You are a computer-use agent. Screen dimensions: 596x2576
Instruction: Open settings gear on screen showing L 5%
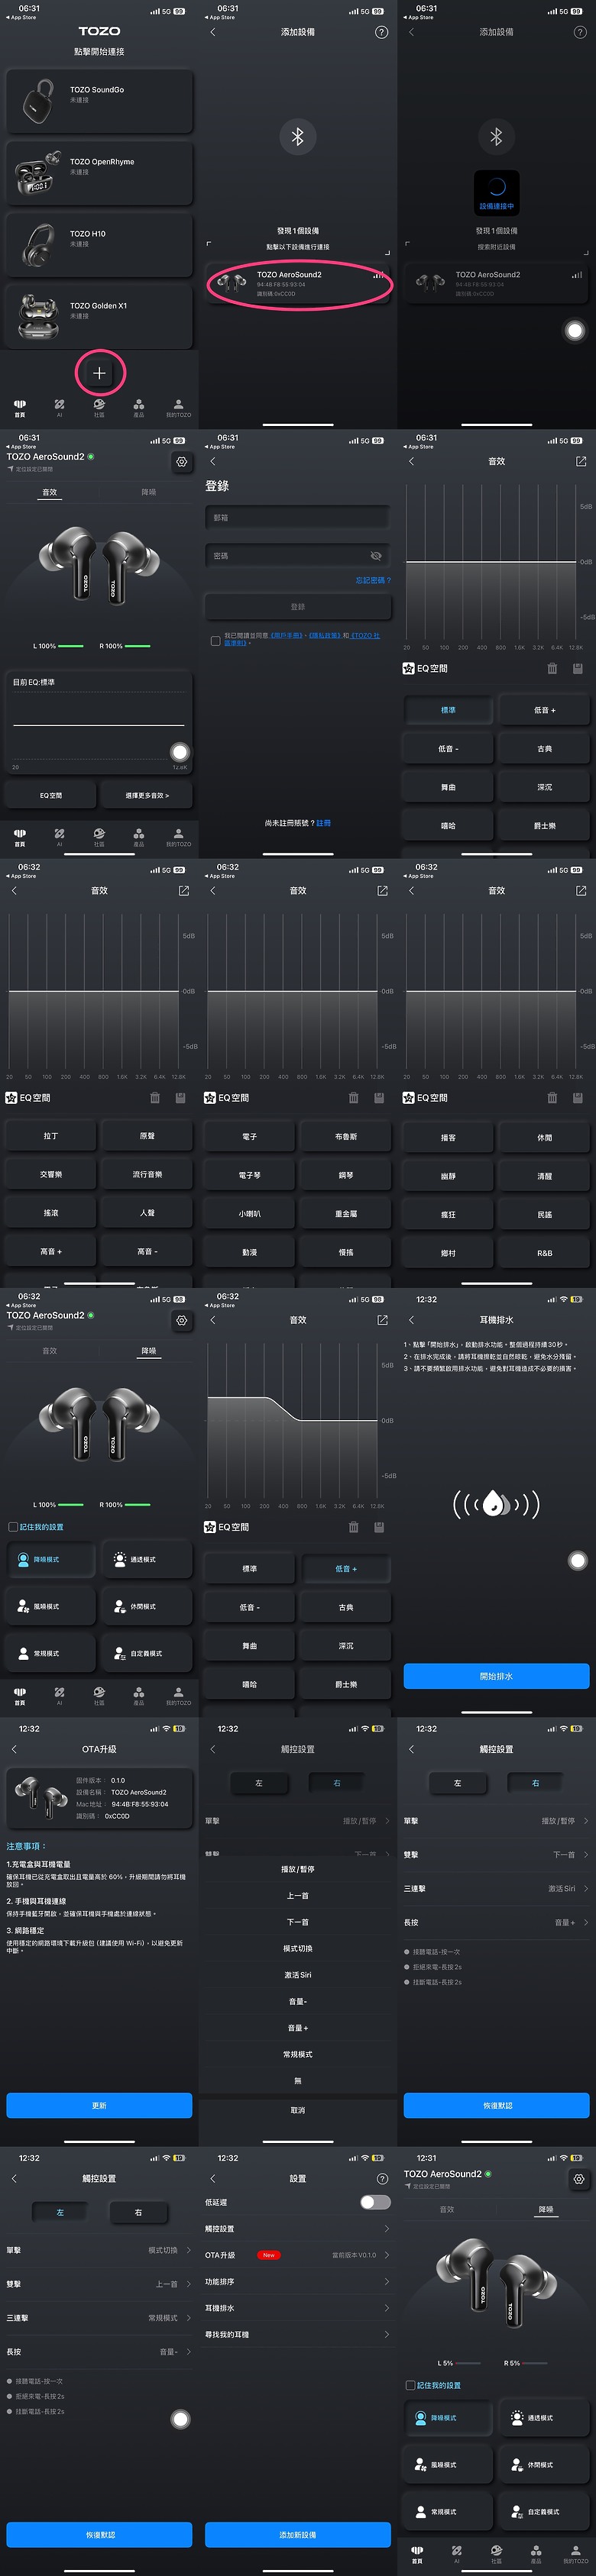[578, 2178]
